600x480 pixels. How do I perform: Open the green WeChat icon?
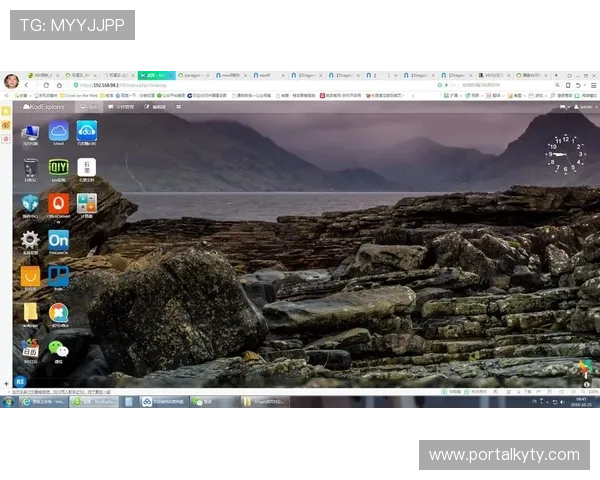click(58, 349)
